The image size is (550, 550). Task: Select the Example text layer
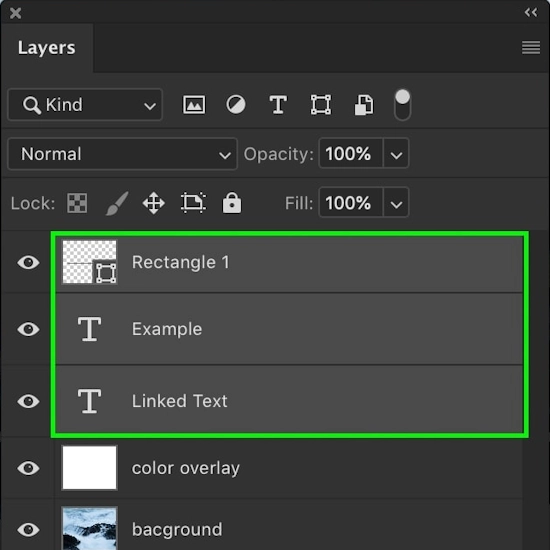pyautogui.click(x=289, y=329)
